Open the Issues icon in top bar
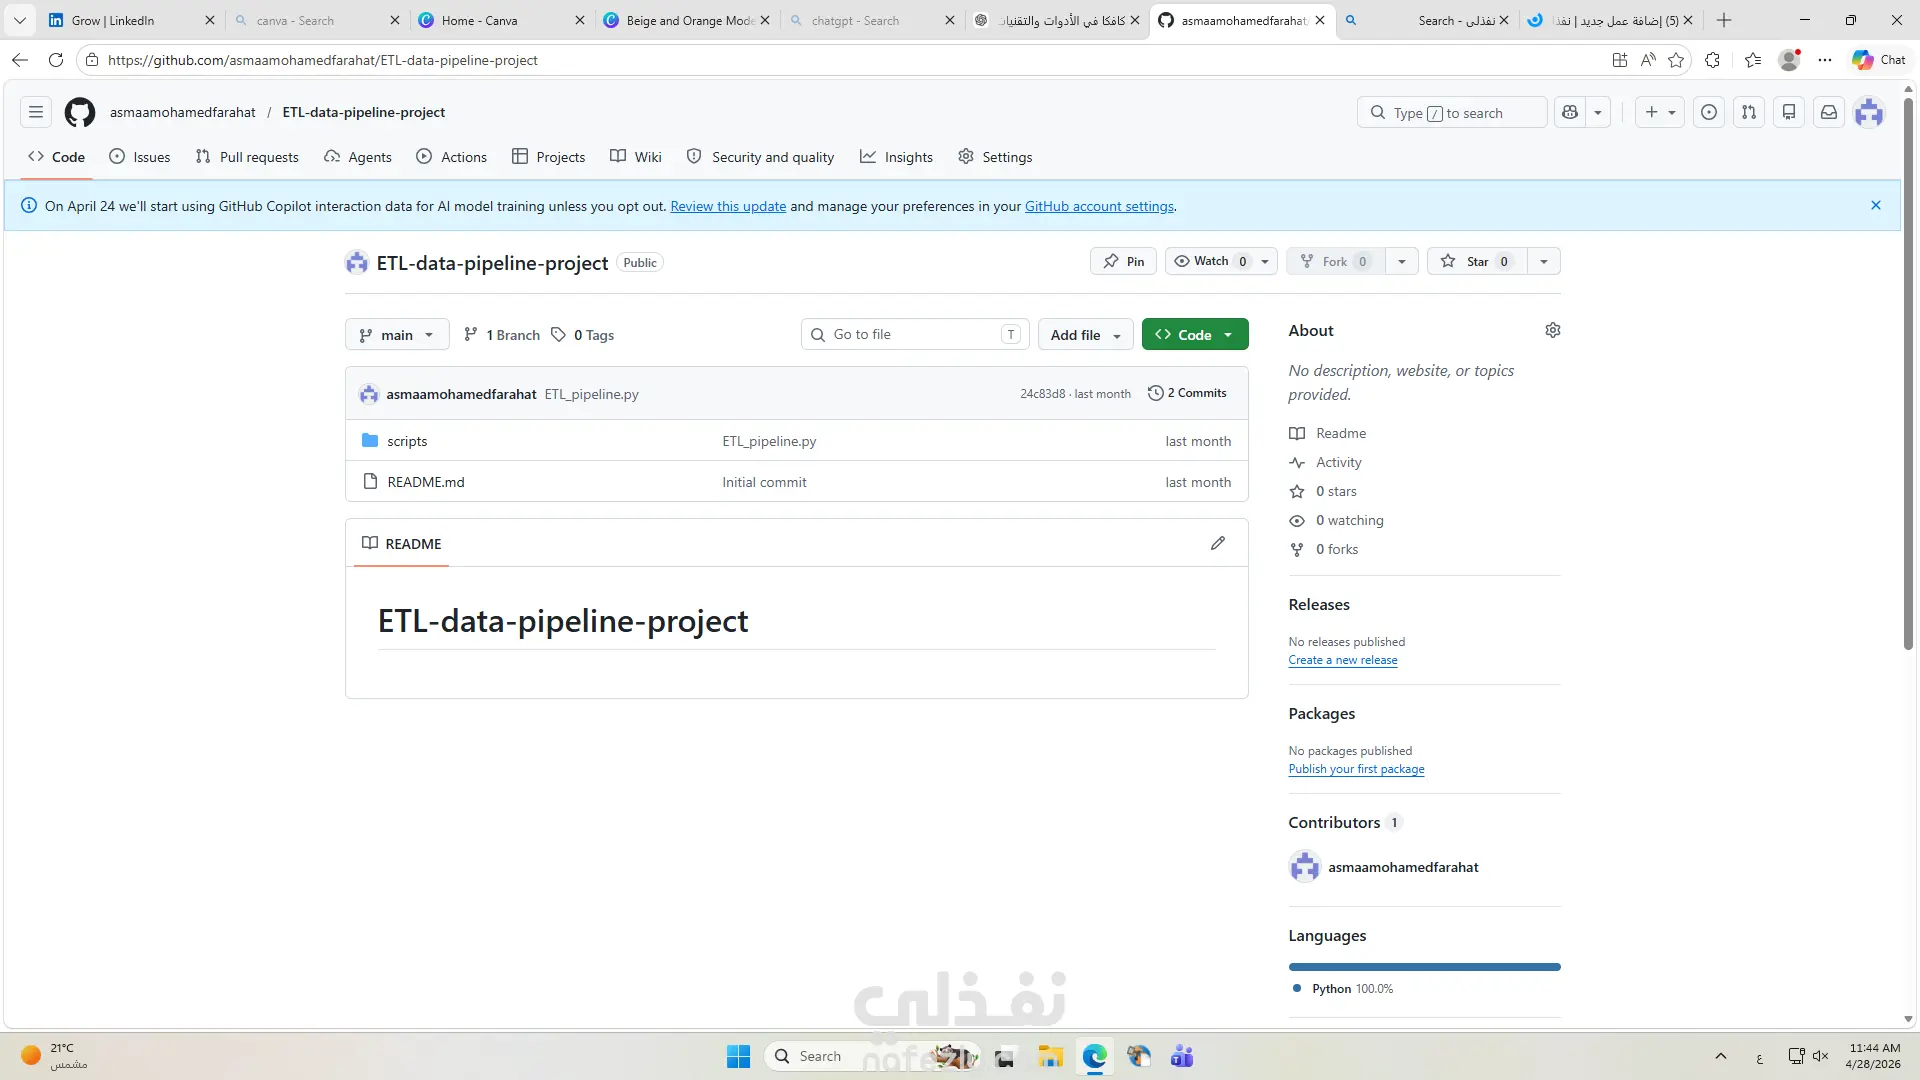The image size is (1920, 1080). pyautogui.click(x=1709, y=112)
